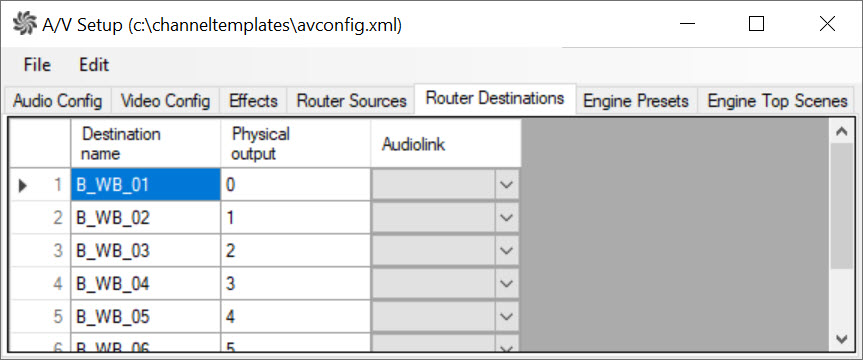Expand Audiolink dropdown for B_WB_01

pos(507,185)
